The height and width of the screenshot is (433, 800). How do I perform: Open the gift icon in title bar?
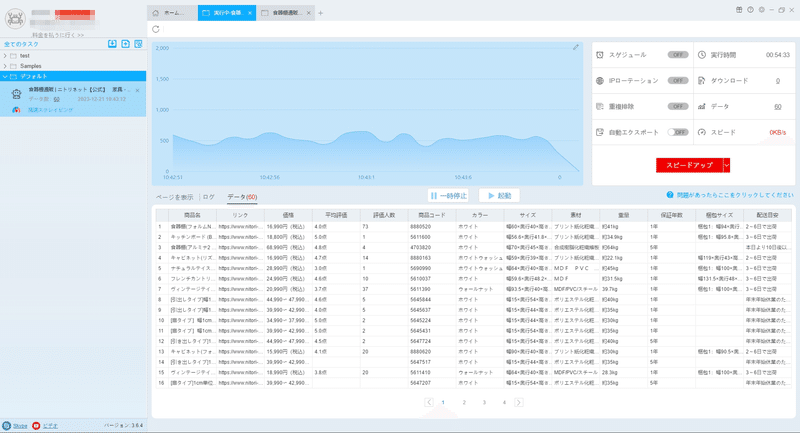tap(739, 10)
